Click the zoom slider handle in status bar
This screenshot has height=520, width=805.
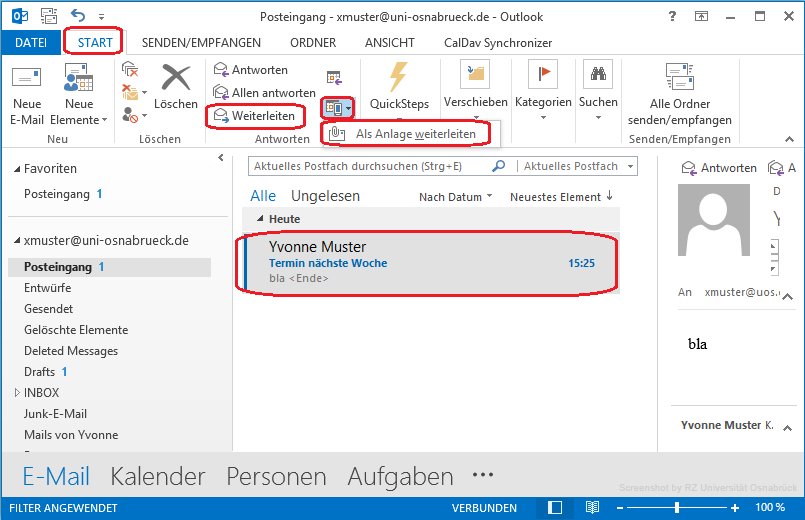click(x=677, y=508)
